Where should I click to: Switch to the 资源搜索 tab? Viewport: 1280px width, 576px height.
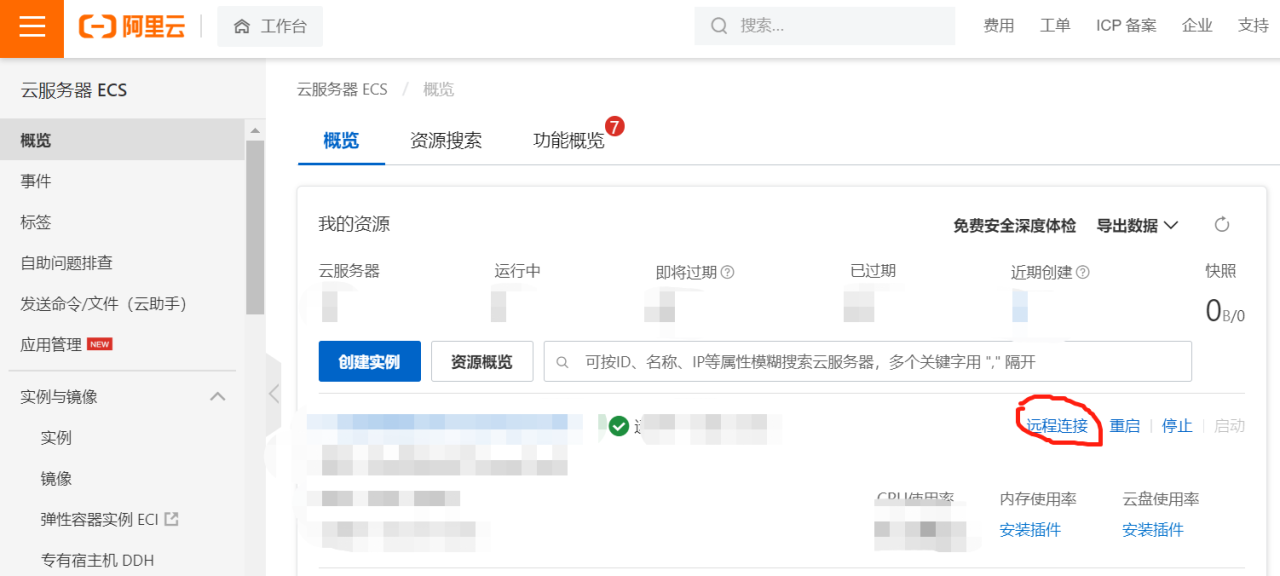point(445,141)
